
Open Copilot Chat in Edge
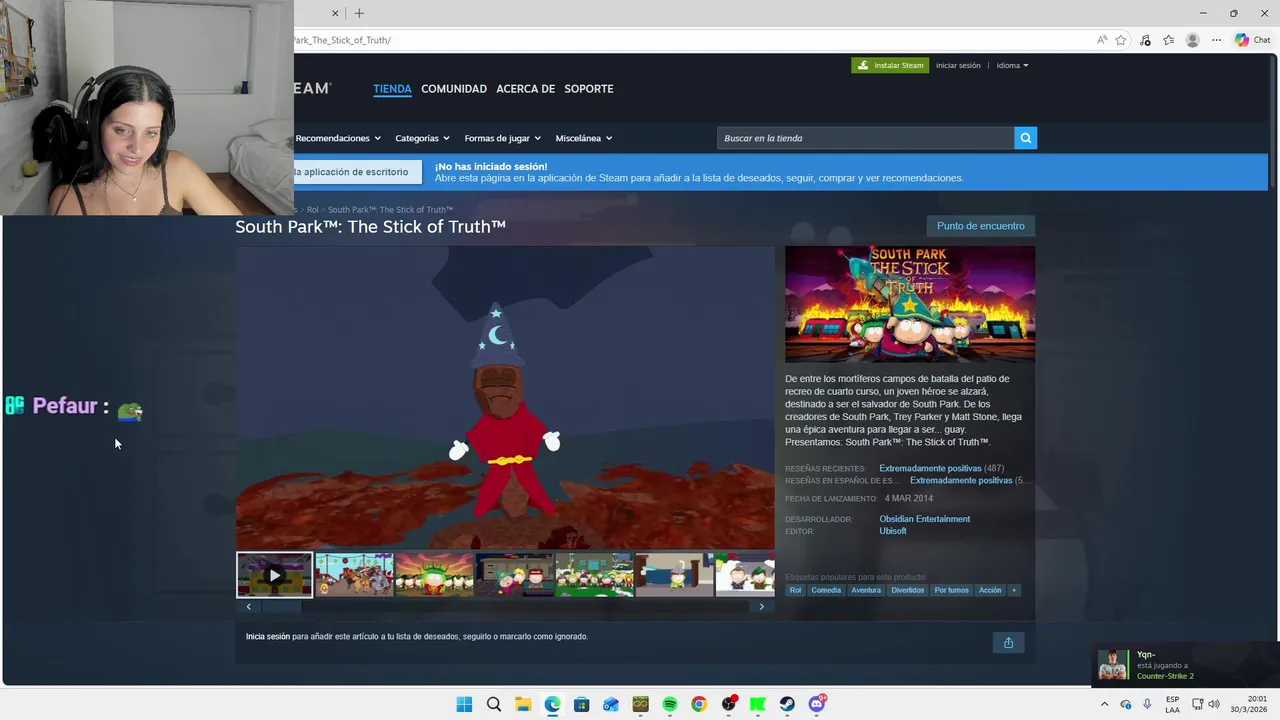click(1253, 40)
